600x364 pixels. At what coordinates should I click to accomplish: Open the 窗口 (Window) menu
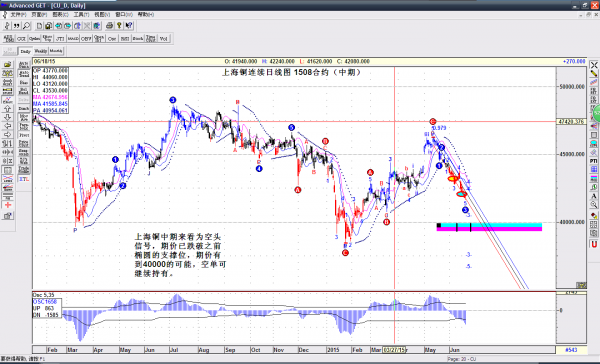pyautogui.click(x=124, y=15)
